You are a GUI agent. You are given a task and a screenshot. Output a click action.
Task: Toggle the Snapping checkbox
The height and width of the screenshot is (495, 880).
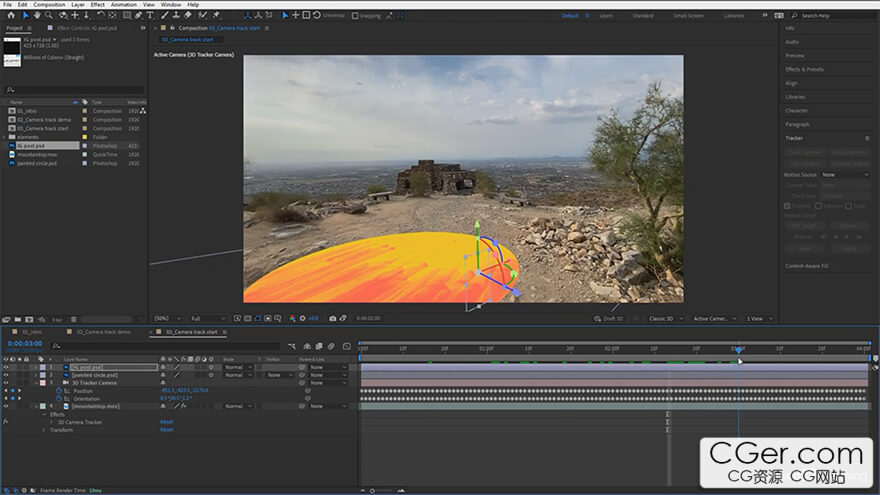(x=355, y=16)
